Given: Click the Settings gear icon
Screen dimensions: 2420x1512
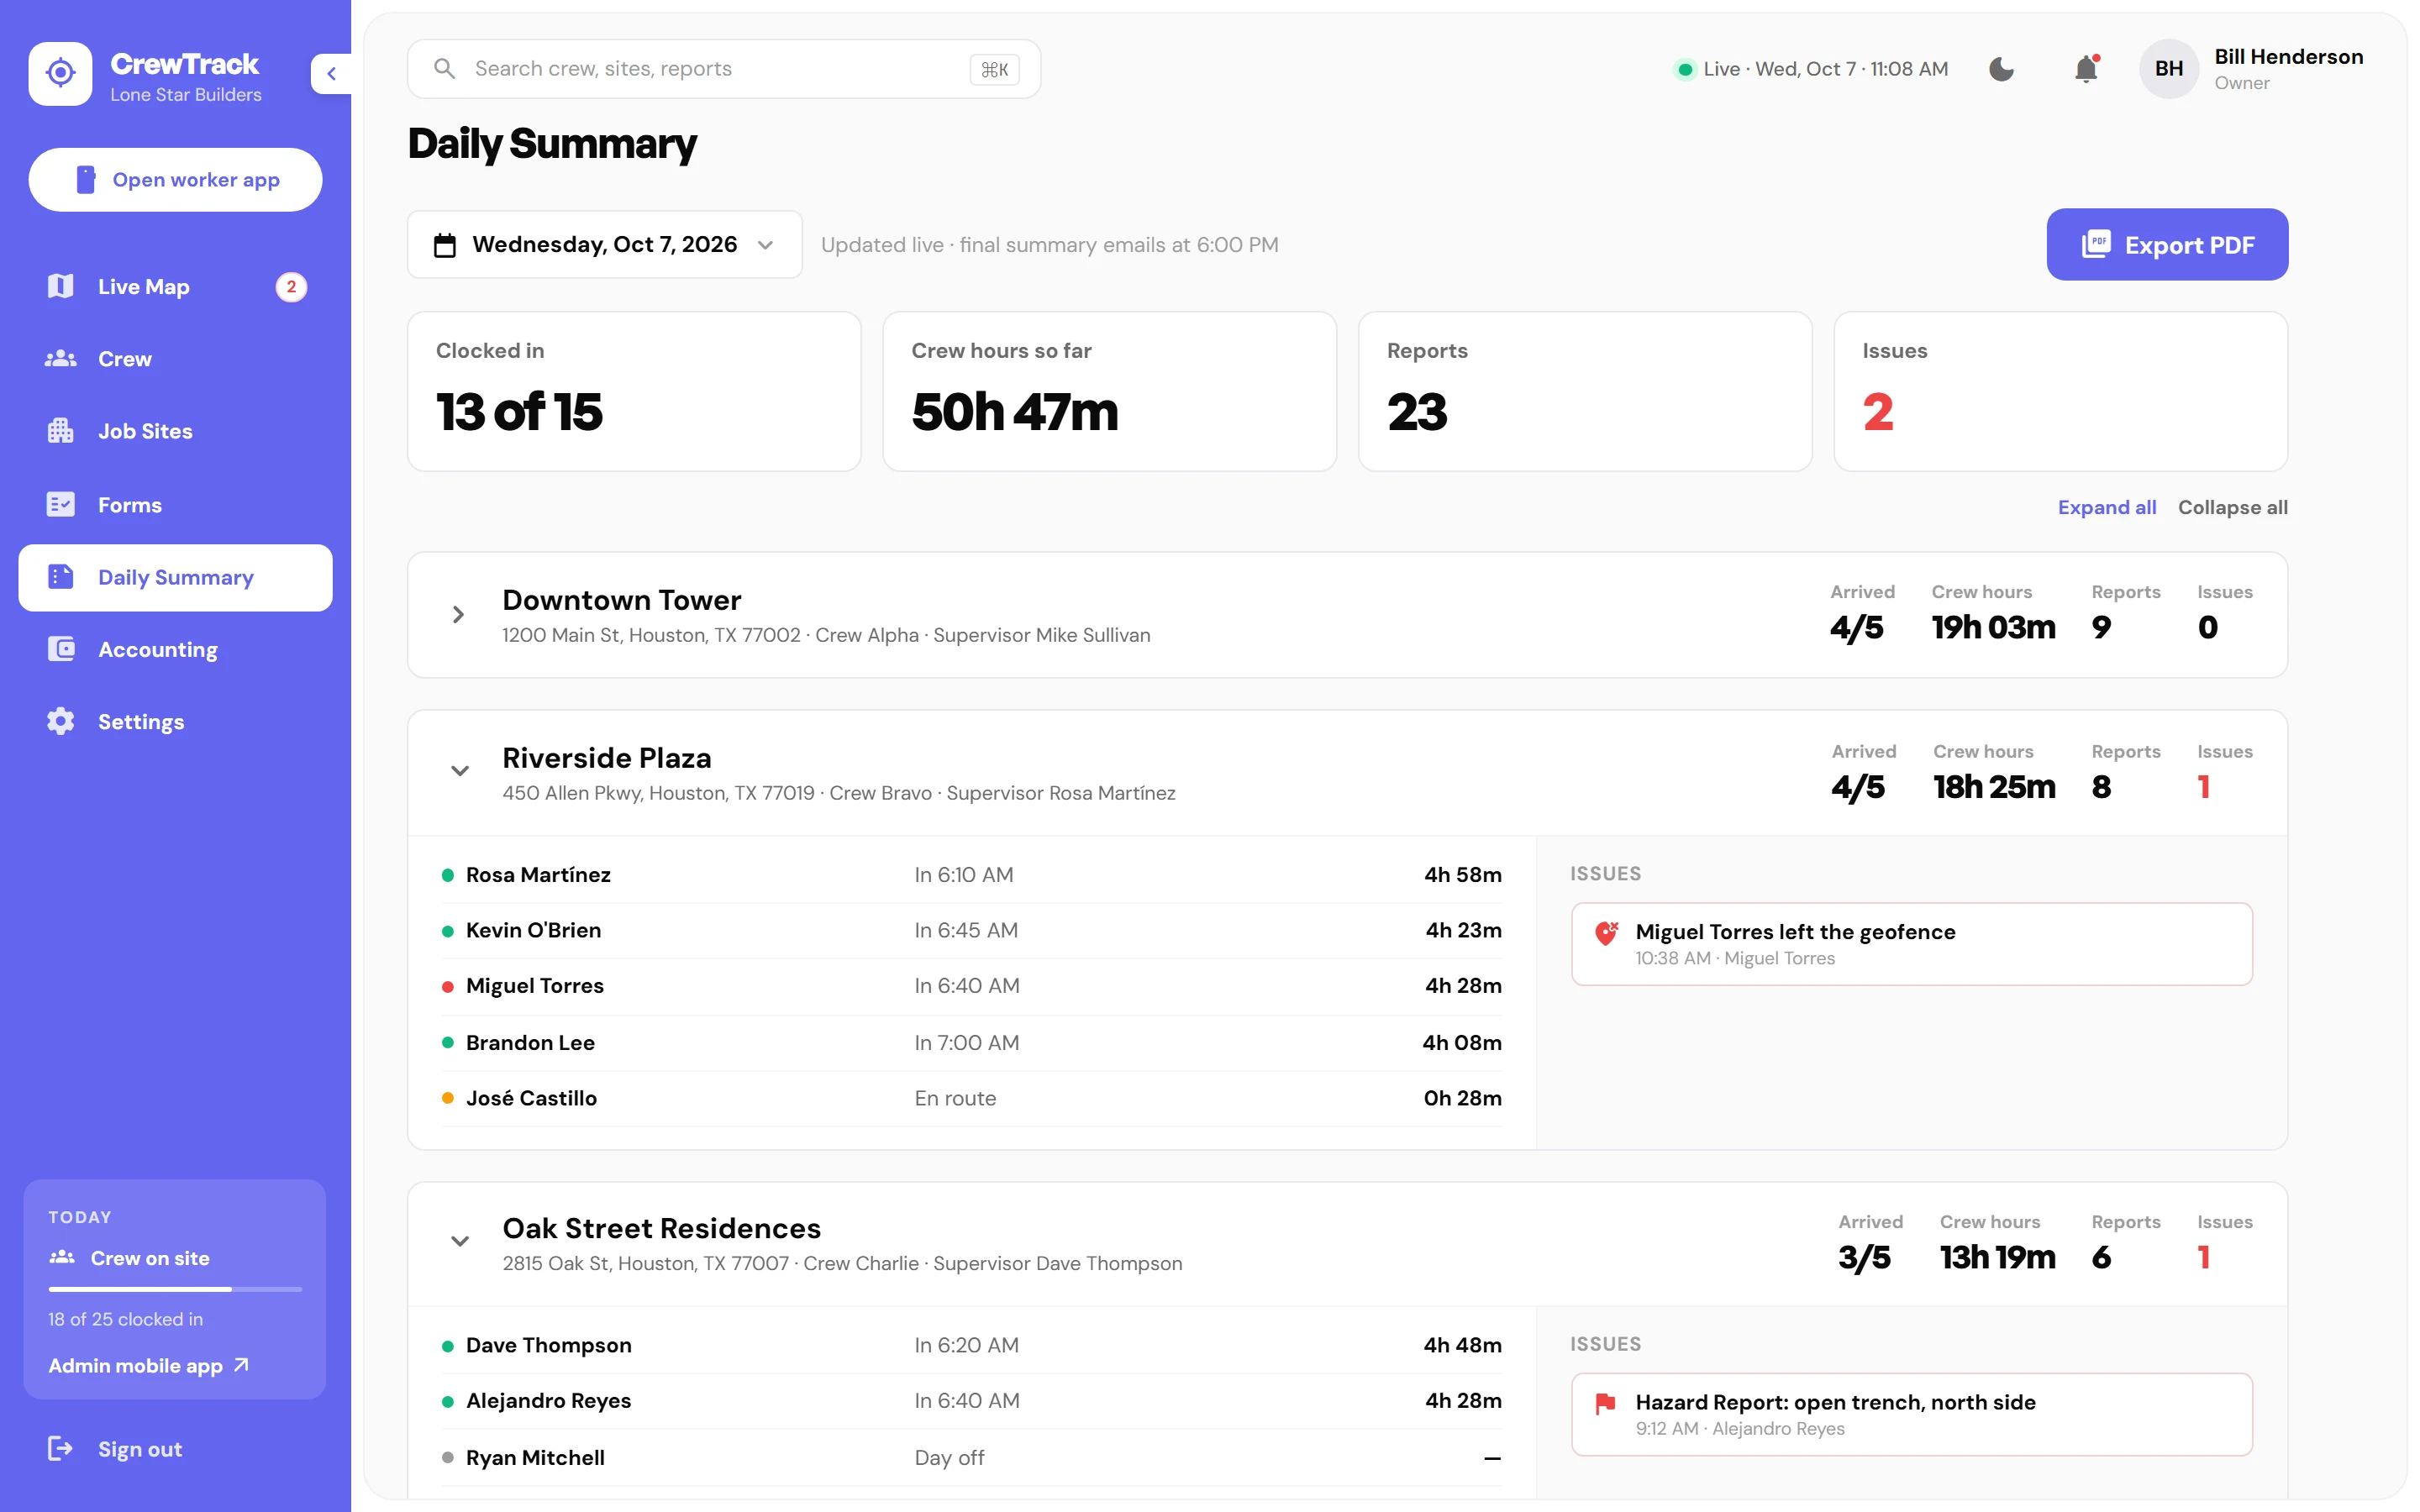Looking at the screenshot, I should [x=61, y=721].
